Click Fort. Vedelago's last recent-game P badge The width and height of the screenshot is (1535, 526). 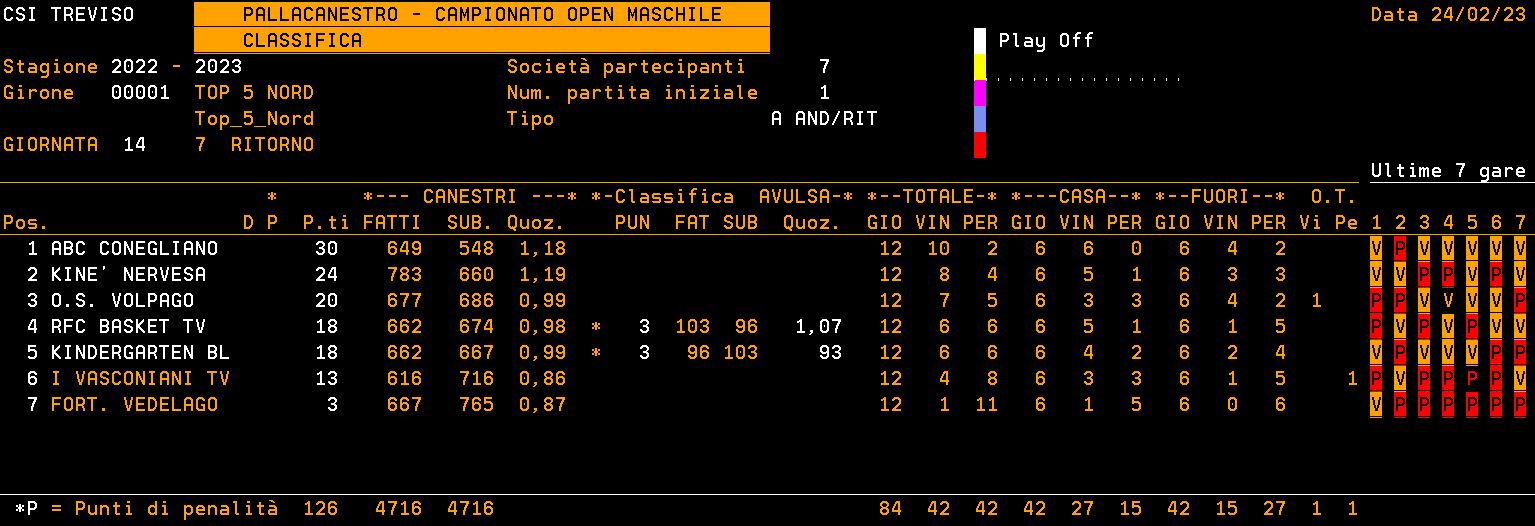click(1520, 405)
